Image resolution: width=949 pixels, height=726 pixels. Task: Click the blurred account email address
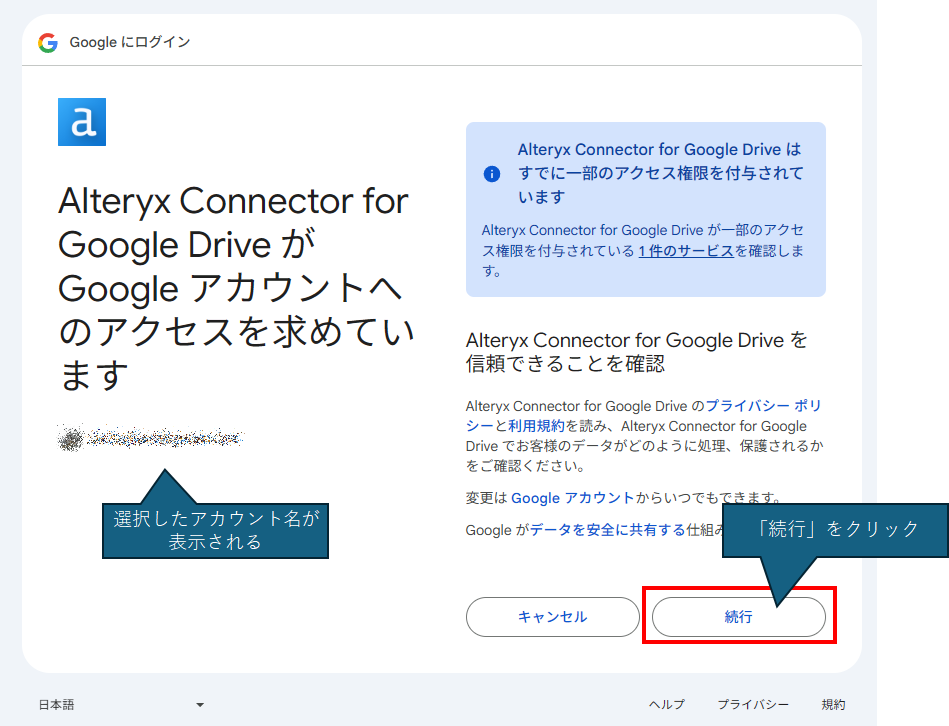151,438
